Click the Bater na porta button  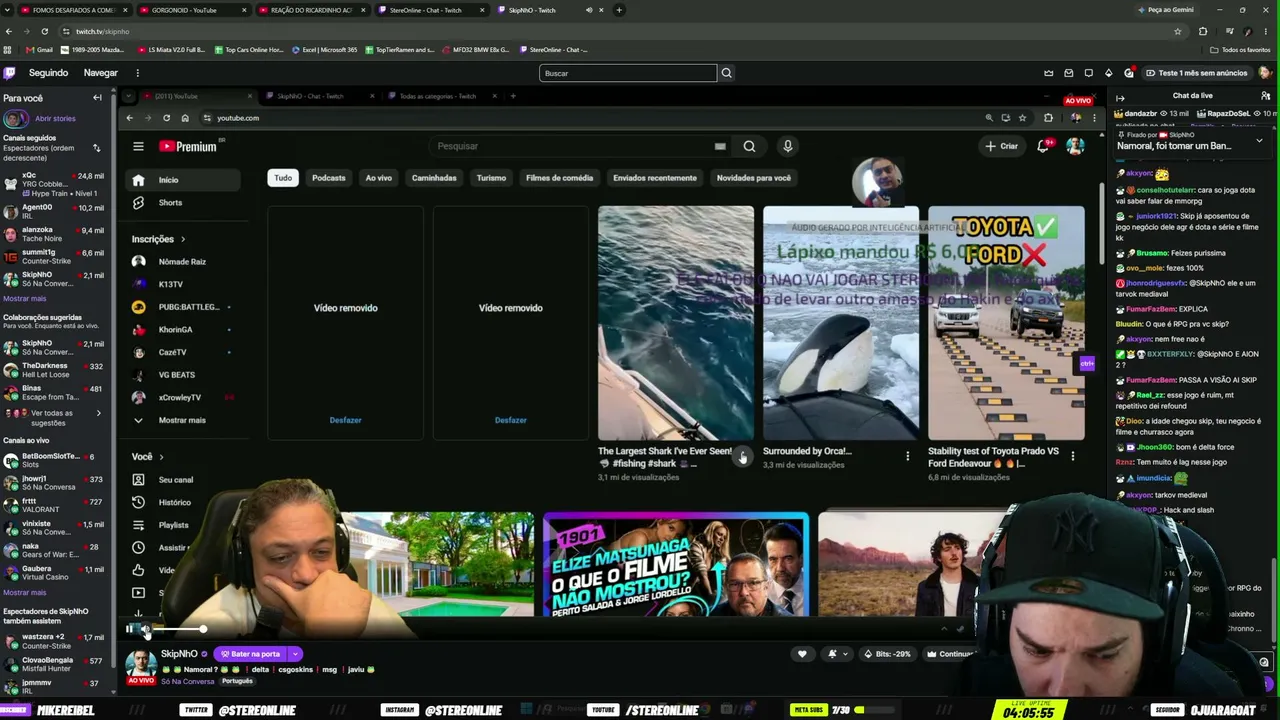pos(250,654)
